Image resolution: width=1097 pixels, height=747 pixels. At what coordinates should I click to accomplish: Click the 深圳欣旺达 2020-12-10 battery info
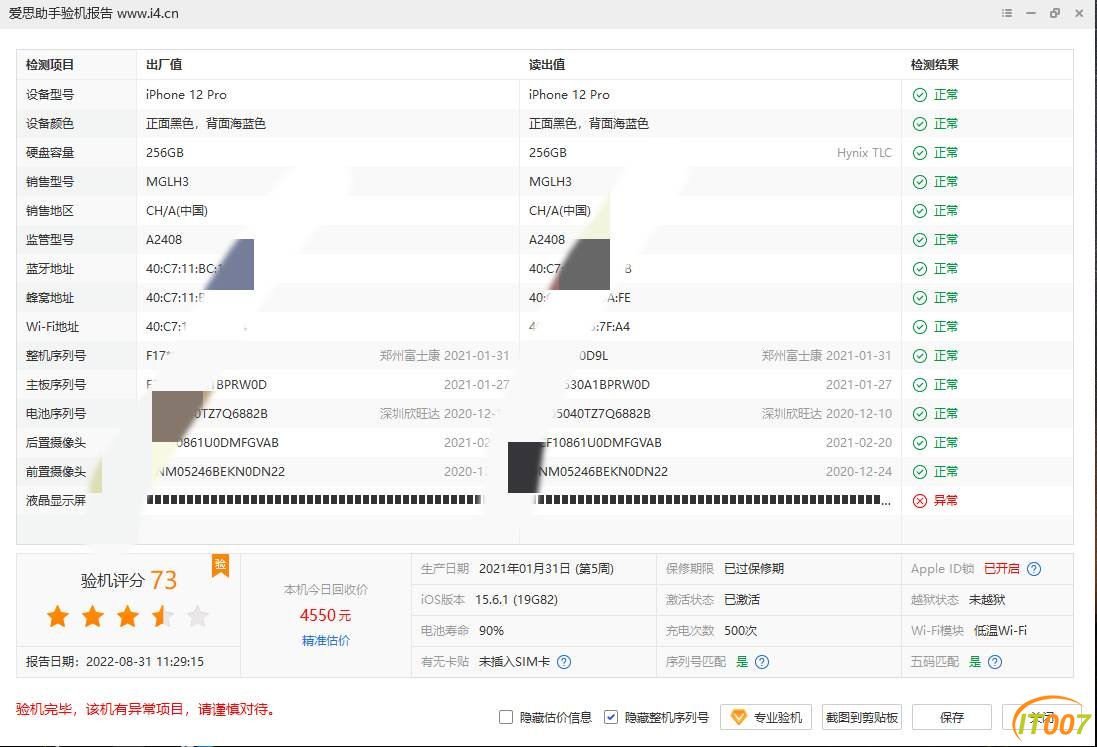point(827,414)
